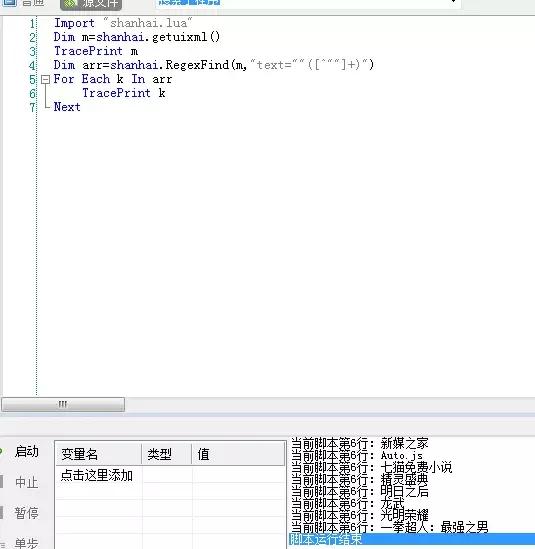The image size is (535, 549).
Task: Select the output line 明日之后
Action: tap(360, 491)
